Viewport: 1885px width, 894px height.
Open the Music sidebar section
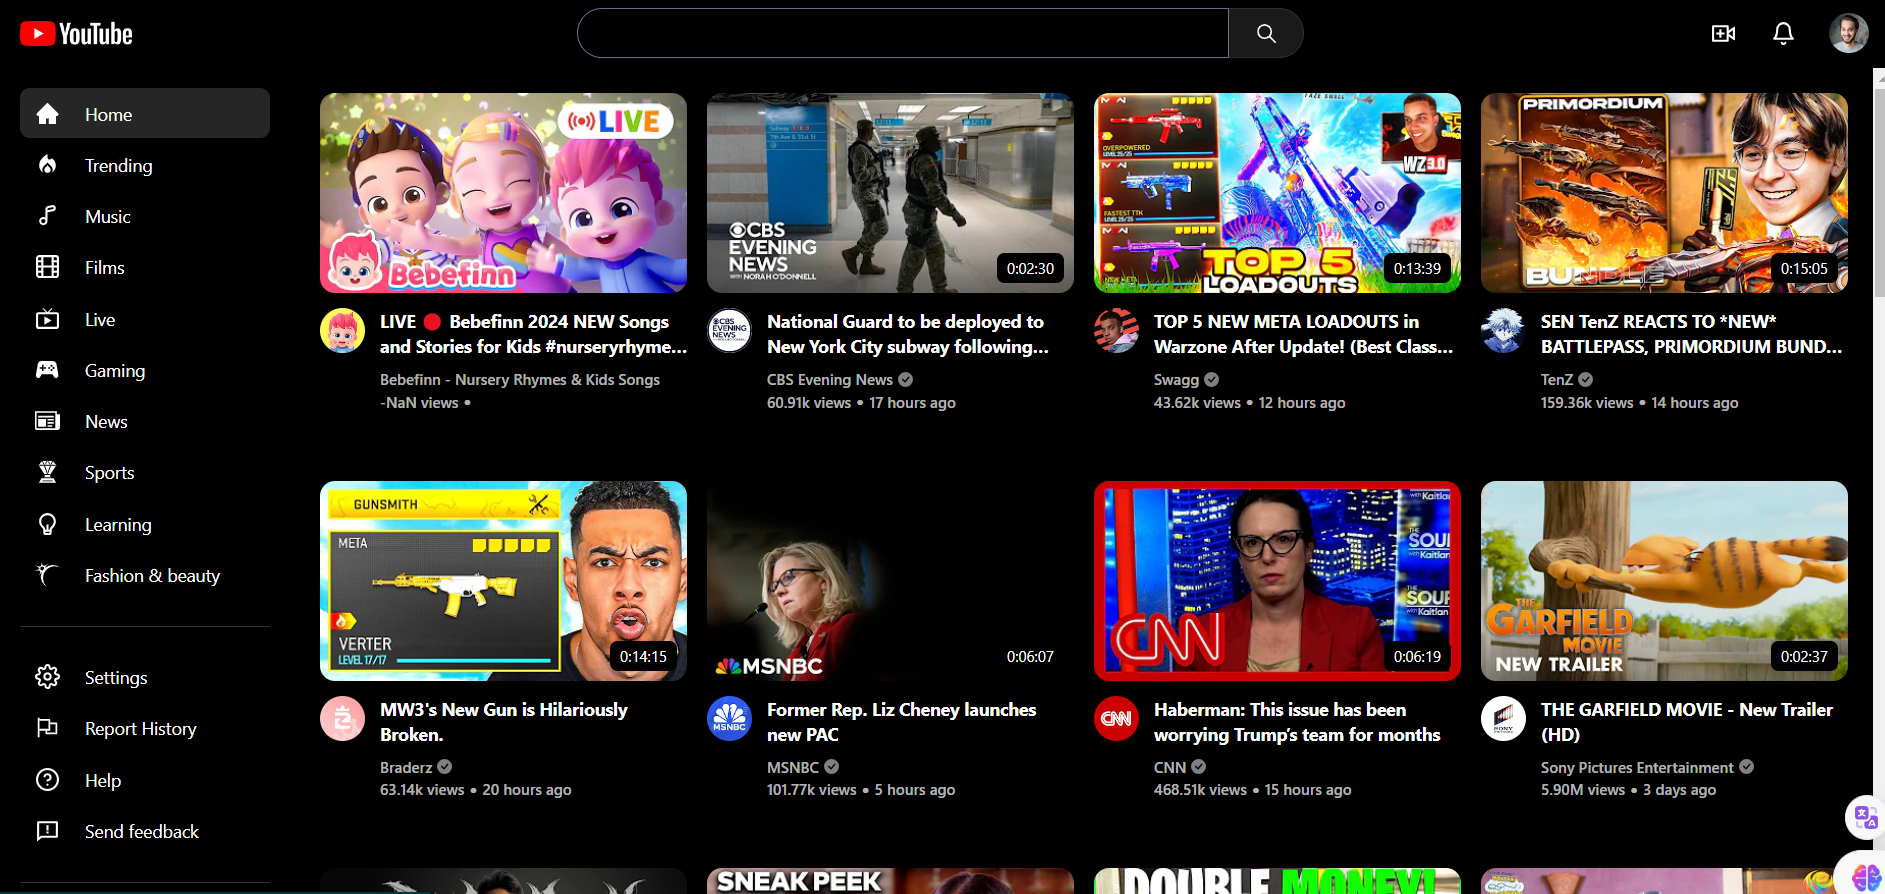(x=107, y=217)
